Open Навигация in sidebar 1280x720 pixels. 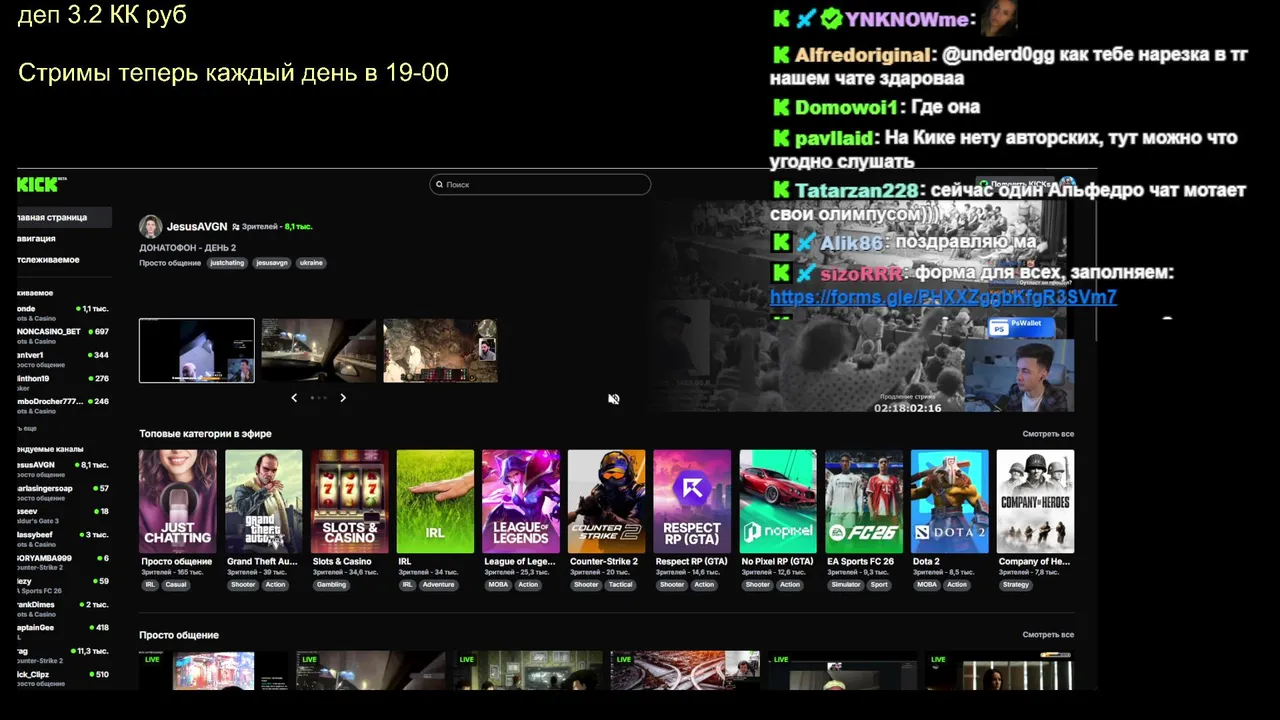coord(64,239)
